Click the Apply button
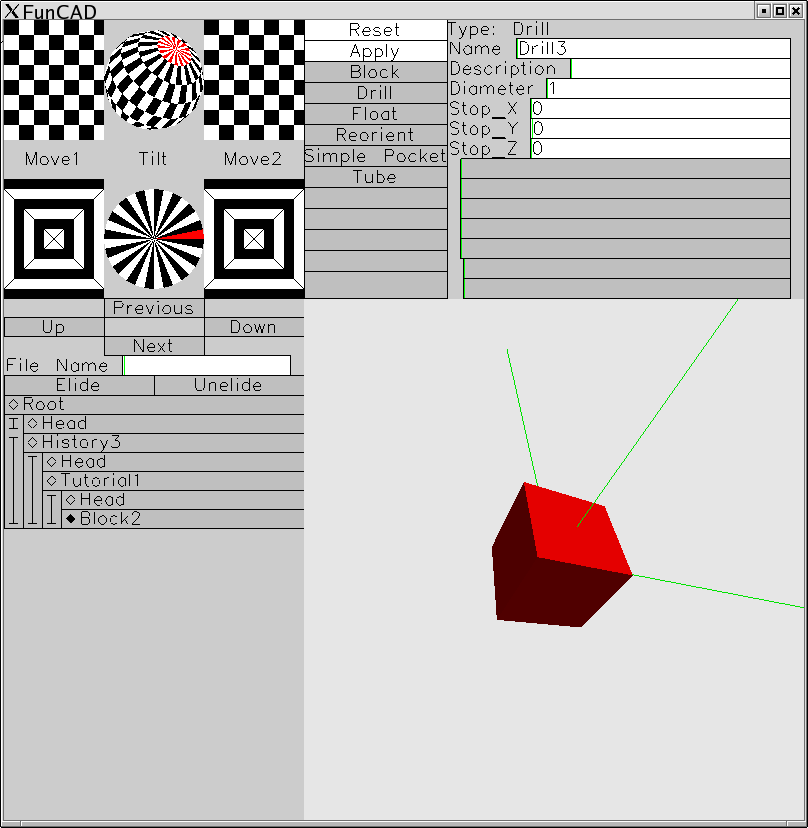The width and height of the screenshot is (808, 828). click(x=375, y=51)
